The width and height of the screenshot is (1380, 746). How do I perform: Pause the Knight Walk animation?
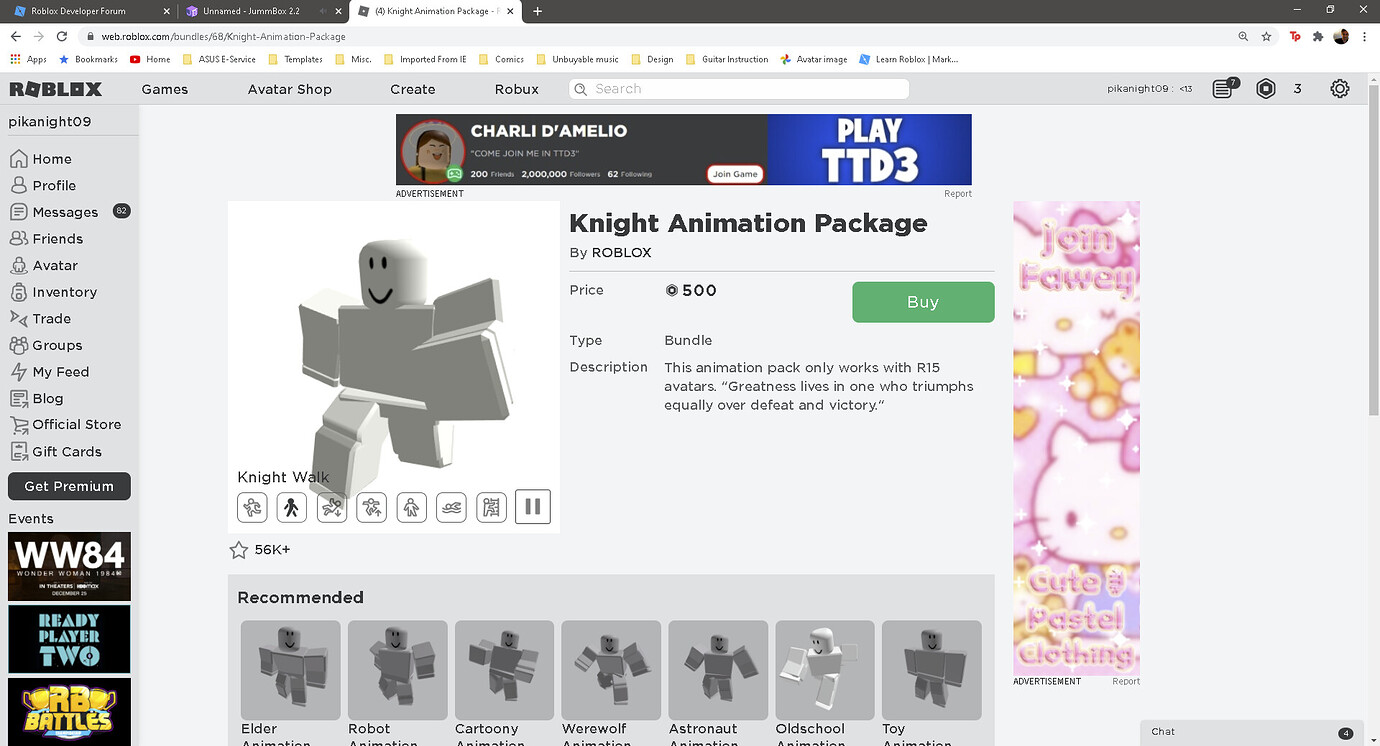(533, 507)
